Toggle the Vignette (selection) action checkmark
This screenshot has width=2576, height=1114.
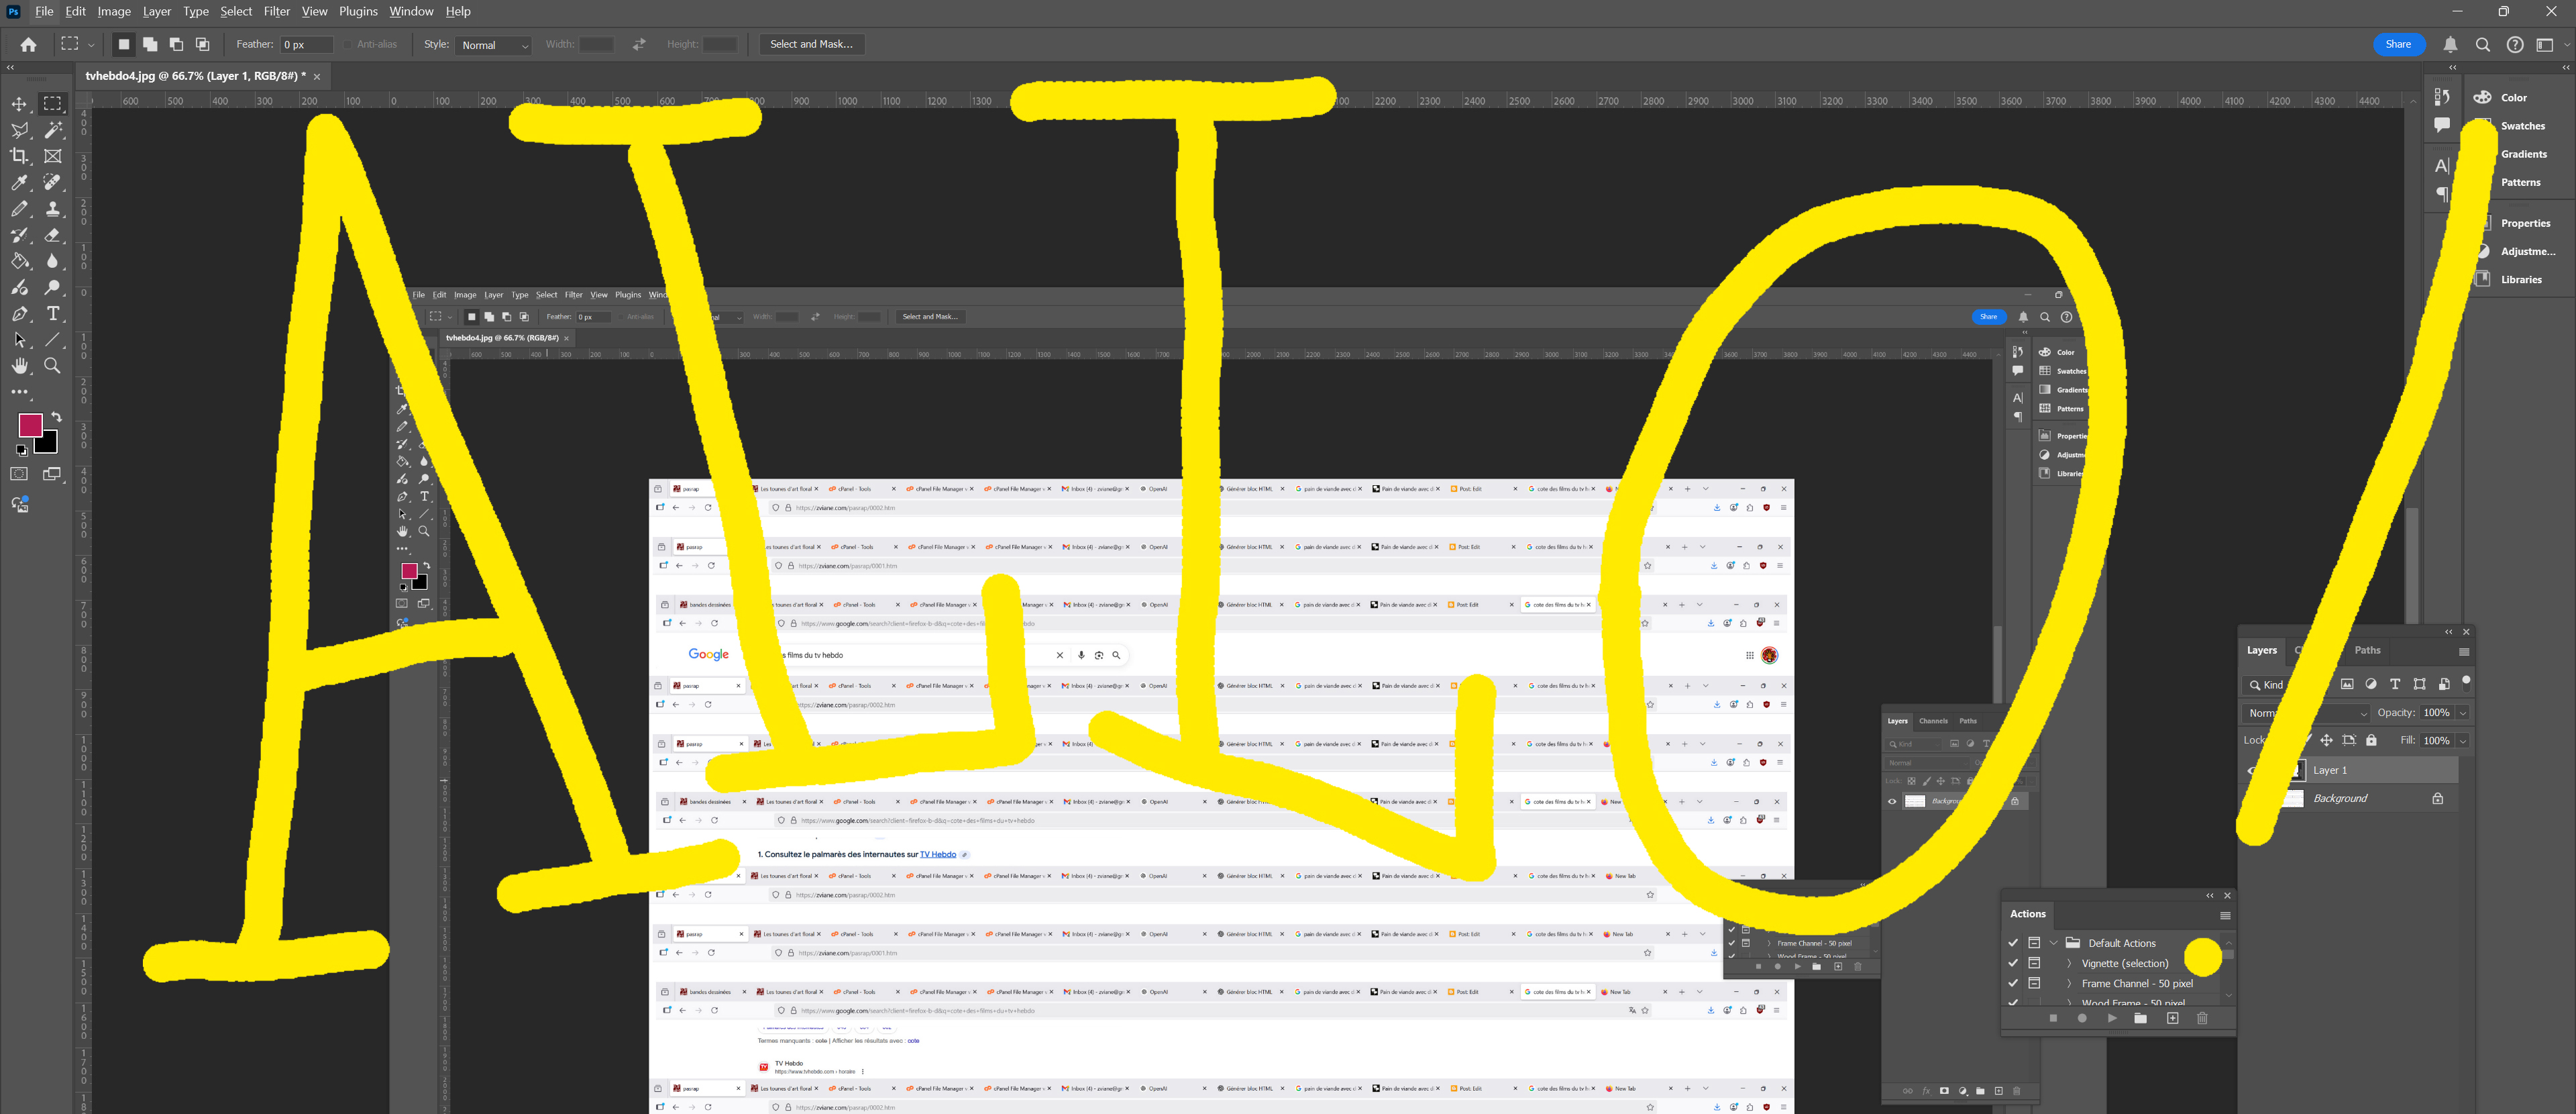pos(2012,963)
